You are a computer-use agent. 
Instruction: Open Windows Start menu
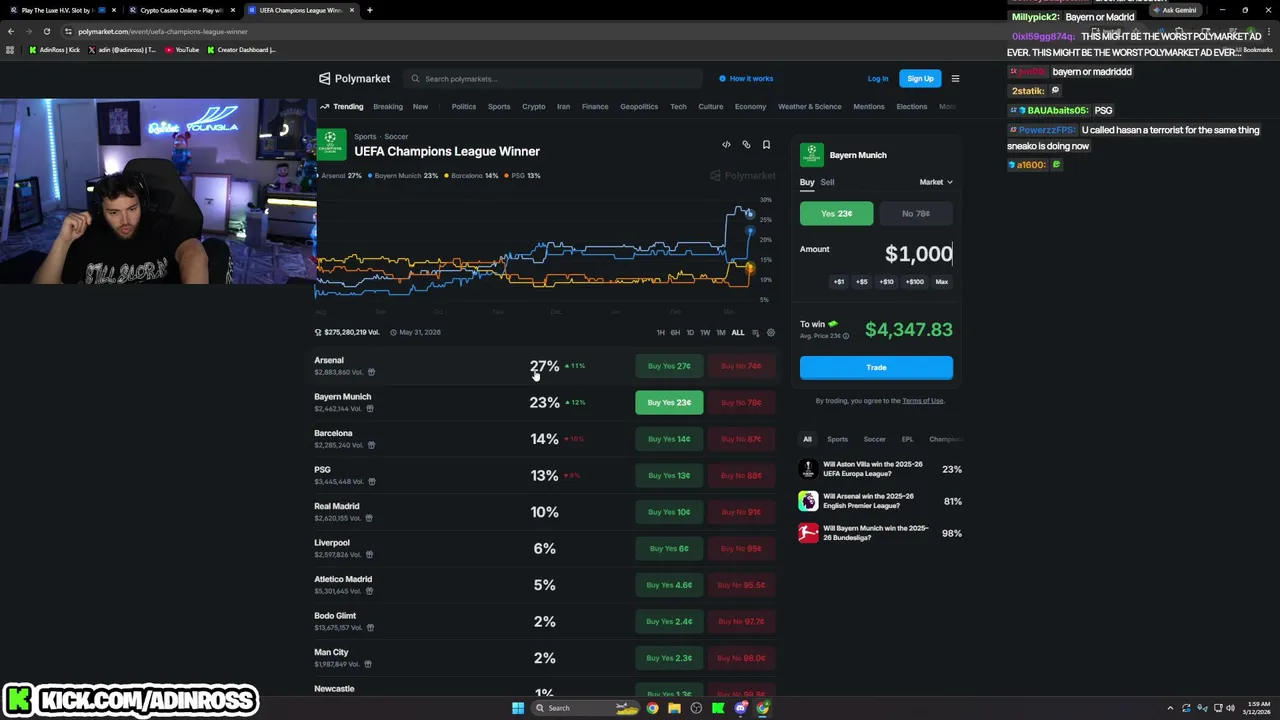pyautogui.click(x=518, y=708)
